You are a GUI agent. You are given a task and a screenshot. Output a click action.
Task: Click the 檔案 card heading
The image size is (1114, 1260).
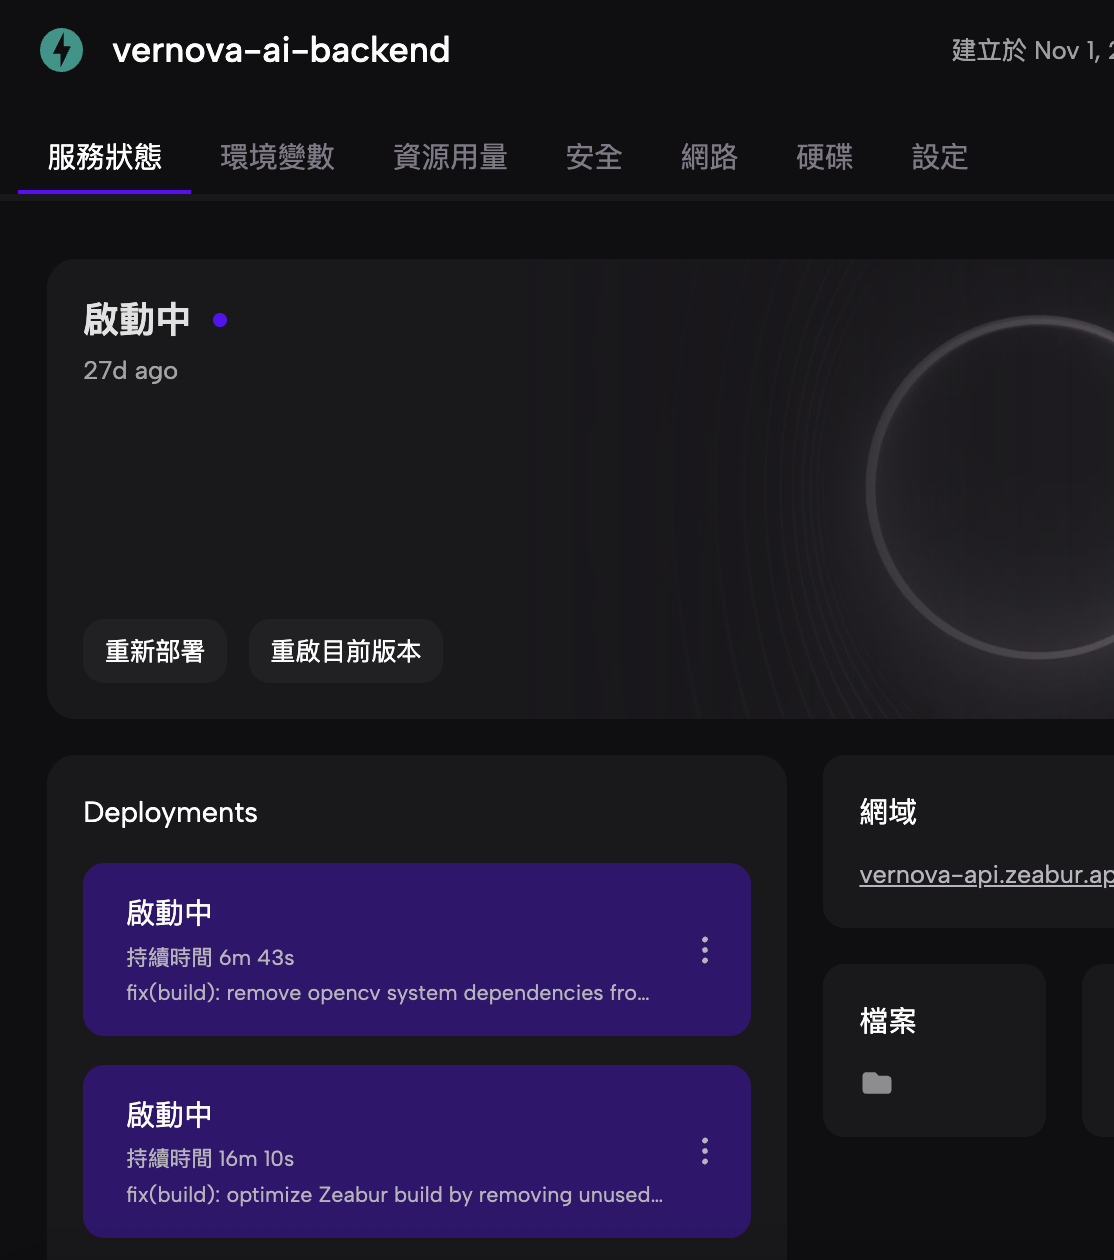click(x=888, y=1021)
